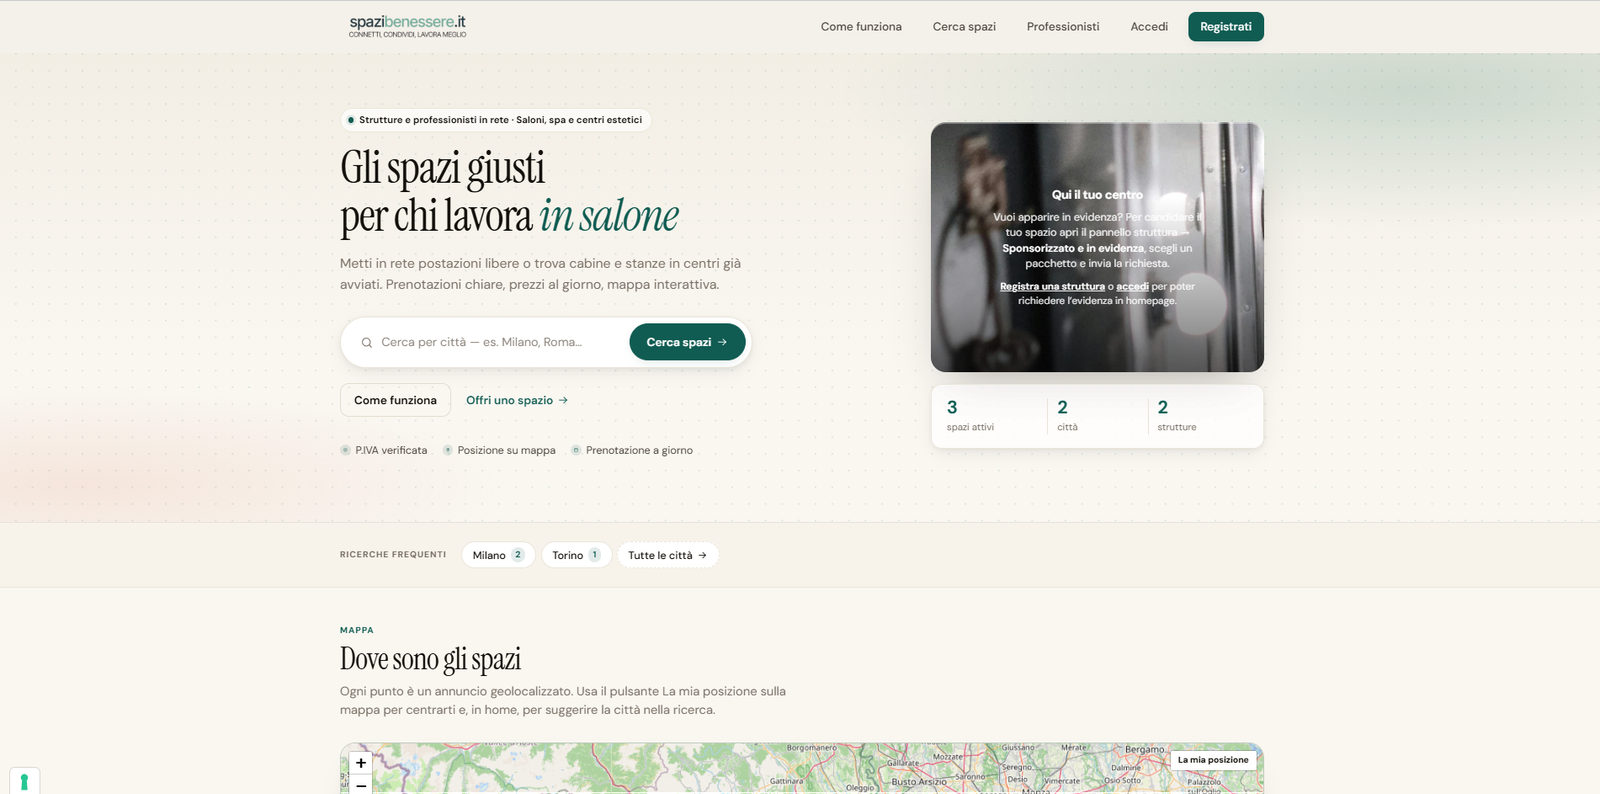Click the Posizione su mappa badge icon
The width and height of the screenshot is (1600, 794).
pyautogui.click(x=448, y=450)
